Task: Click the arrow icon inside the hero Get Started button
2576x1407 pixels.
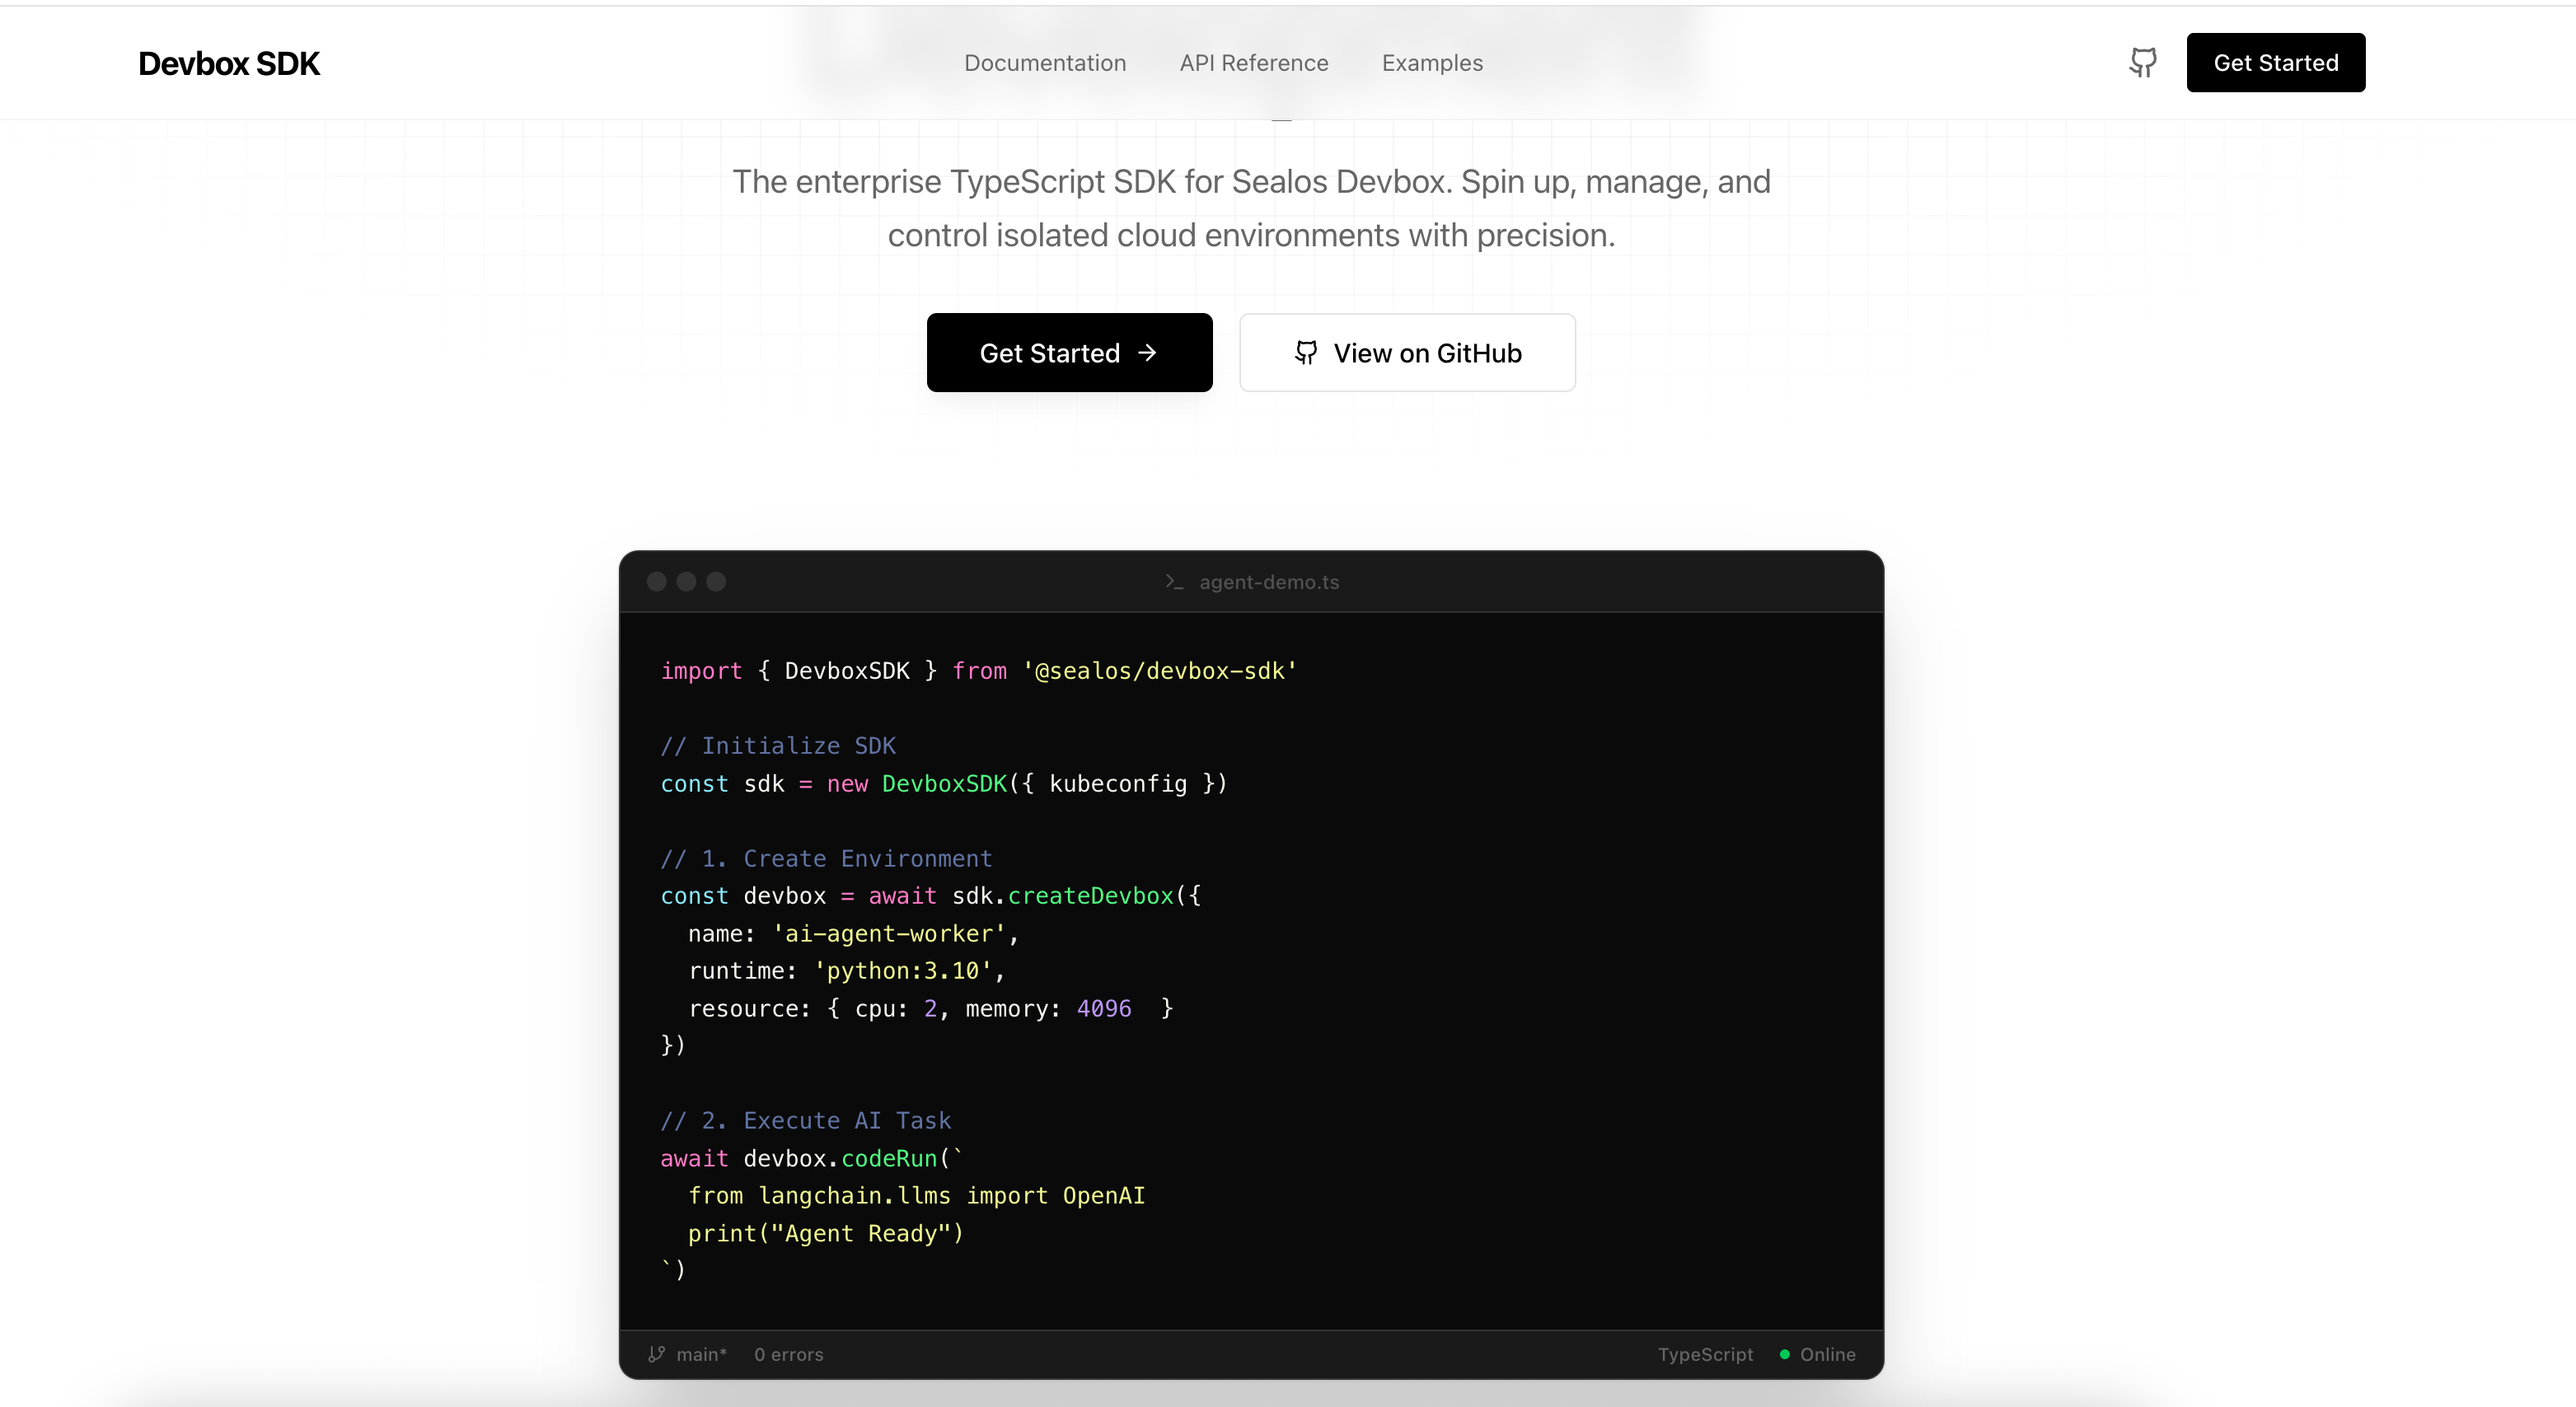Action: (x=1147, y=353)
